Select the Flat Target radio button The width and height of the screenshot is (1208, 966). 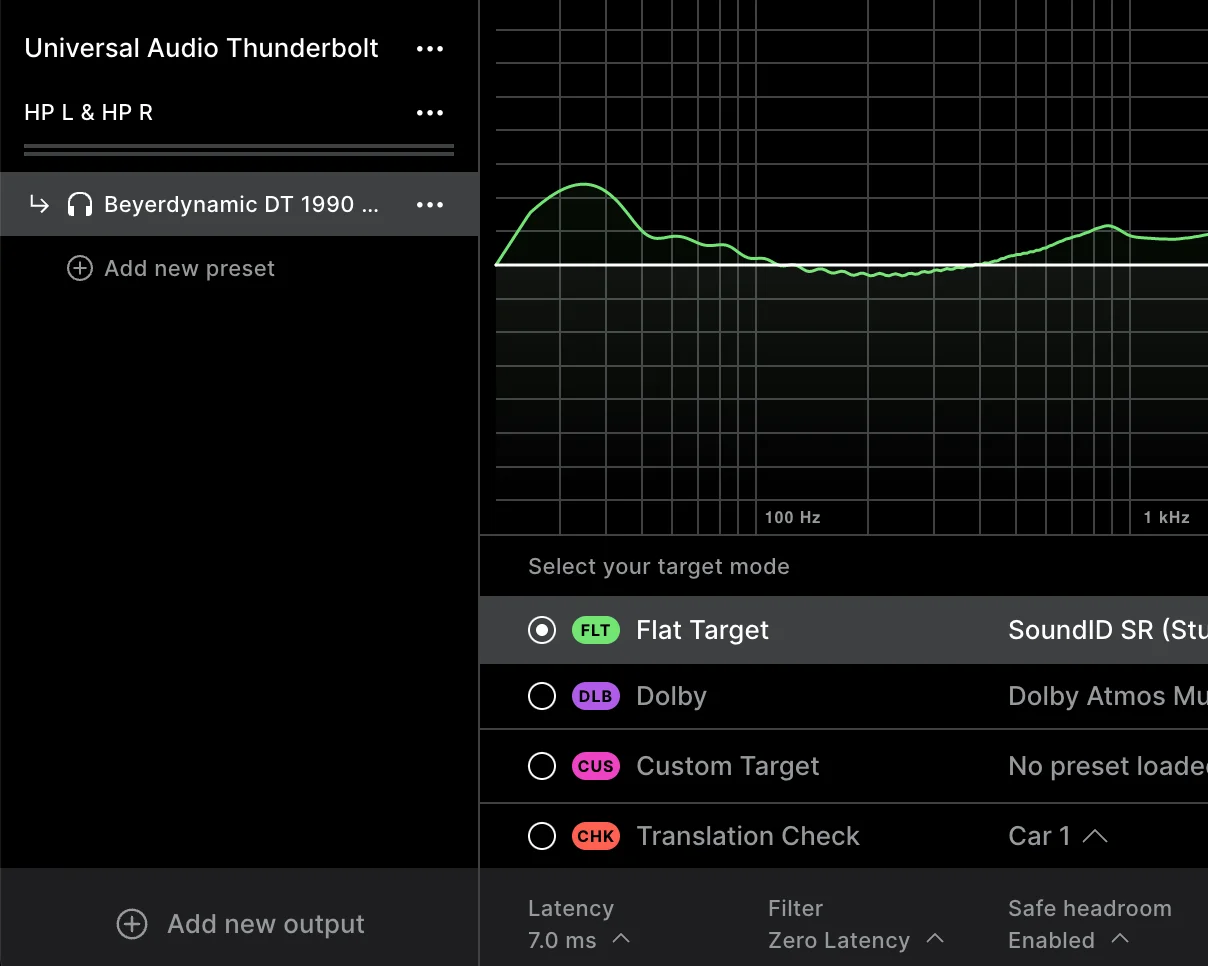(x=542, y=630)
